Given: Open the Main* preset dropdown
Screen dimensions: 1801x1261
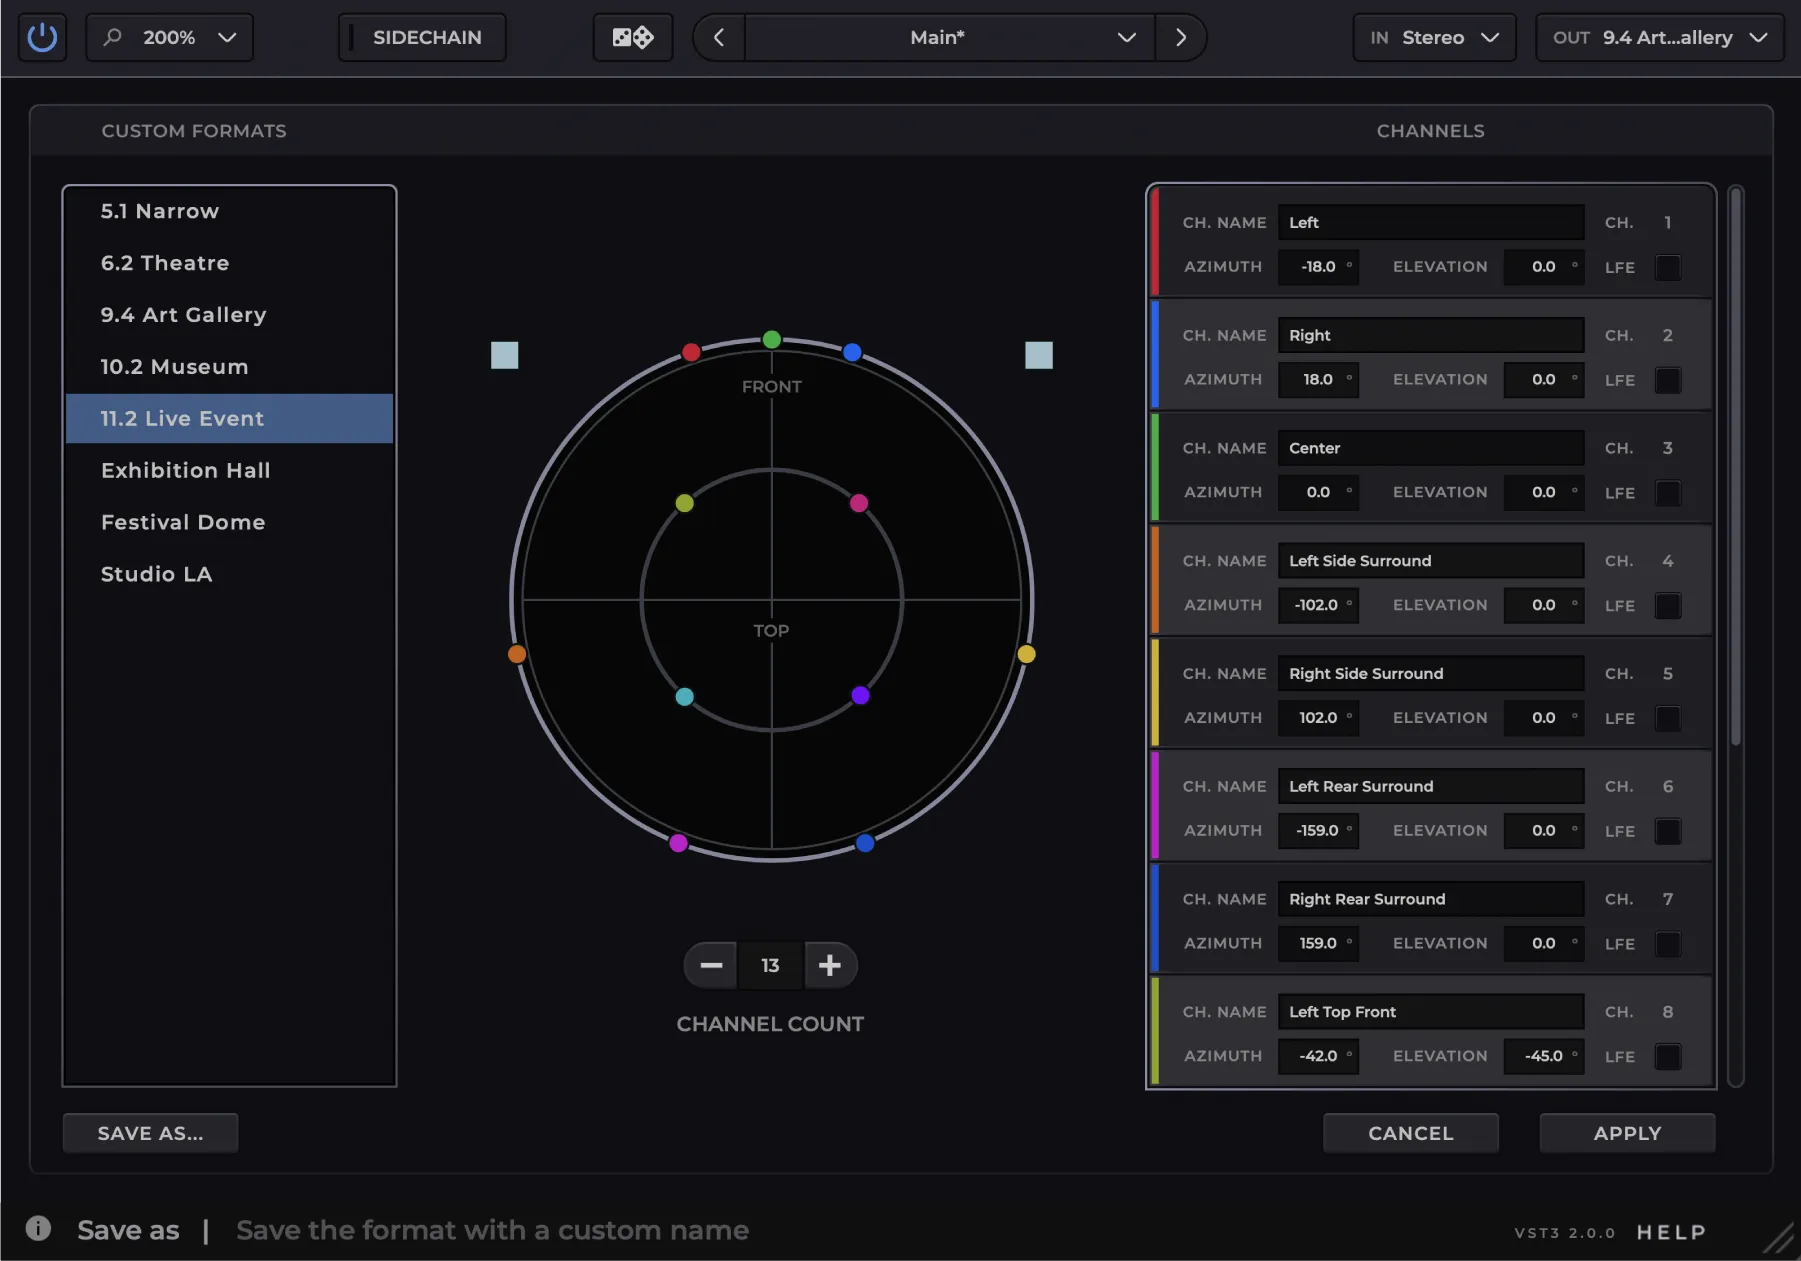Looking at the screenshot, I should tap(949, 38).
